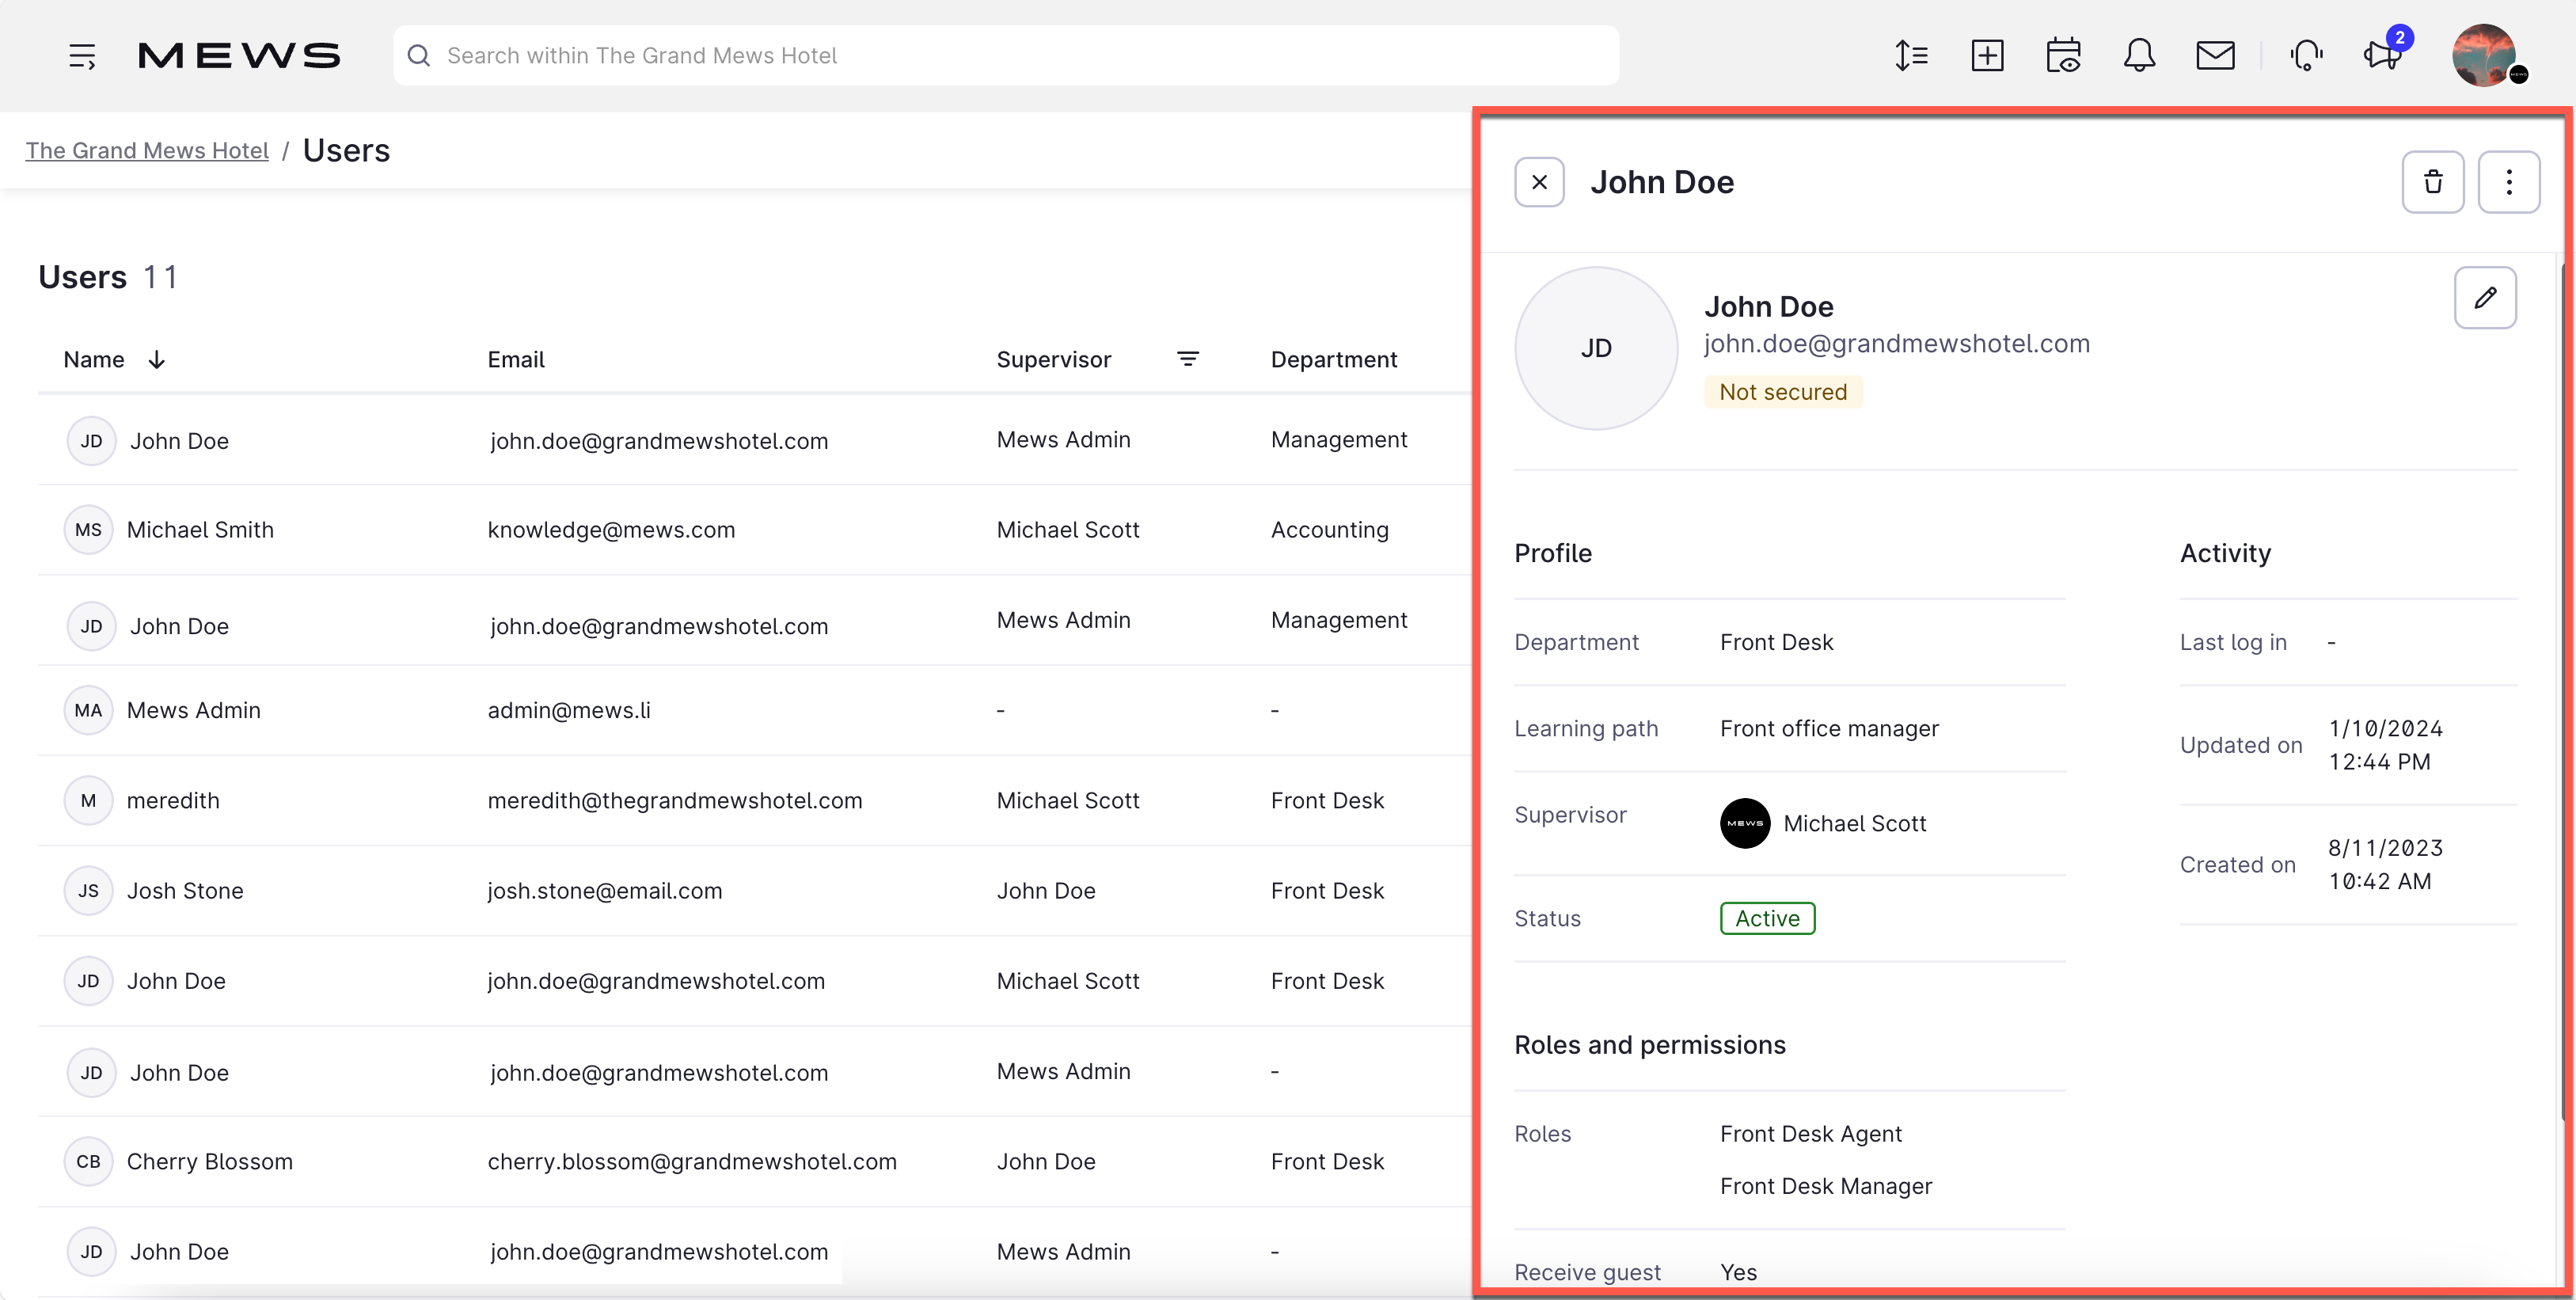Image resolution: width=2576 pixels, height=1300 pixels.
Task: Select Michael Smith from the user list
Action: pos(200,530)
